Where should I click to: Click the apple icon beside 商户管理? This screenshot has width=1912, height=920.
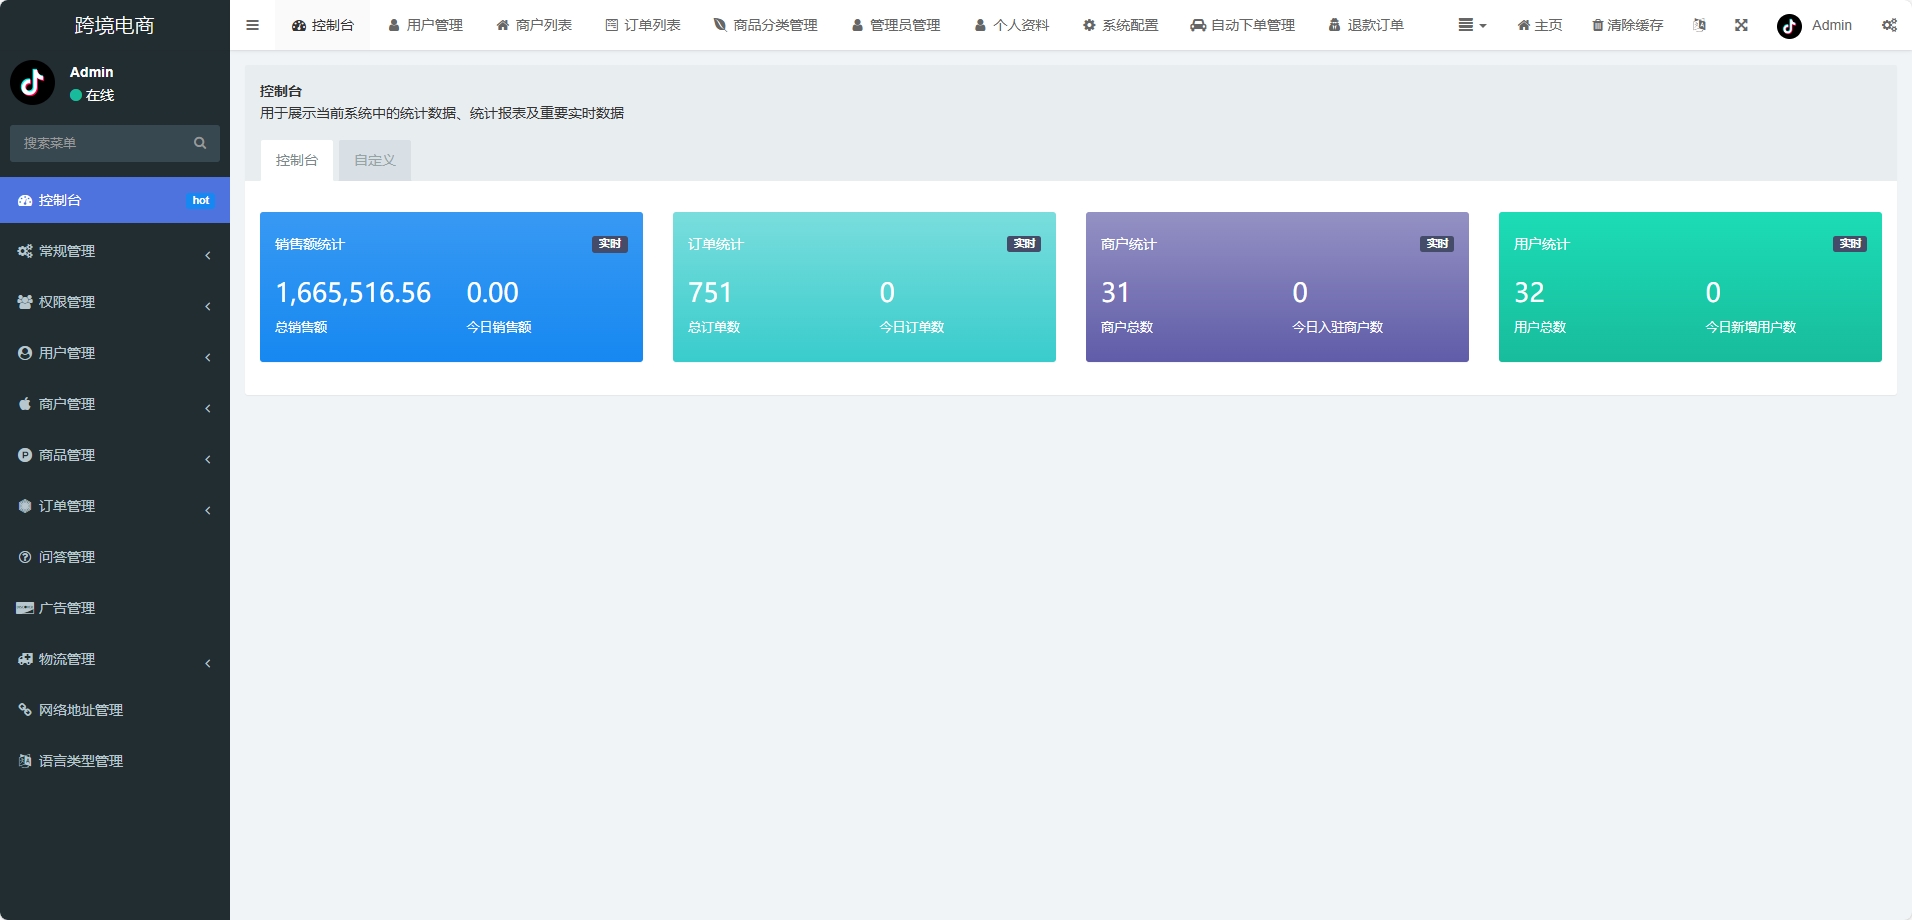click(25, 404)
